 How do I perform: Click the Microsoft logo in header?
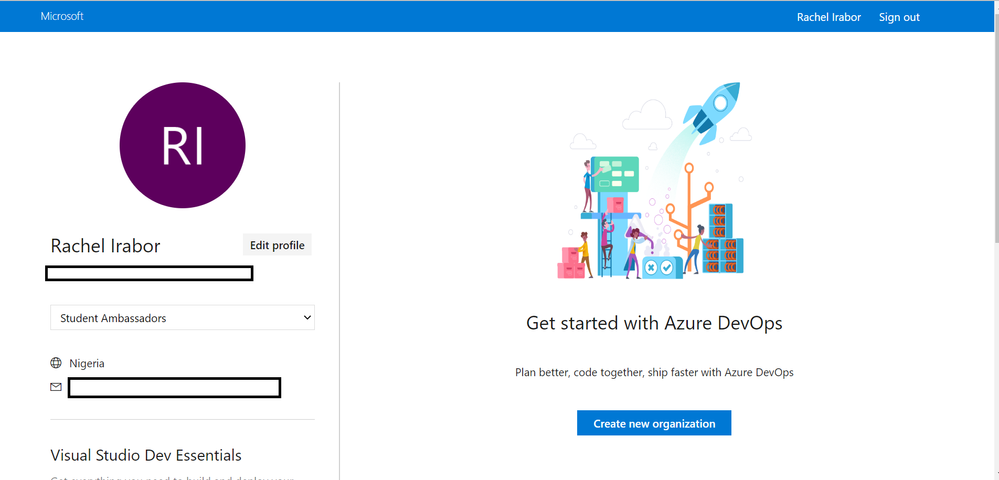[62, 17]
